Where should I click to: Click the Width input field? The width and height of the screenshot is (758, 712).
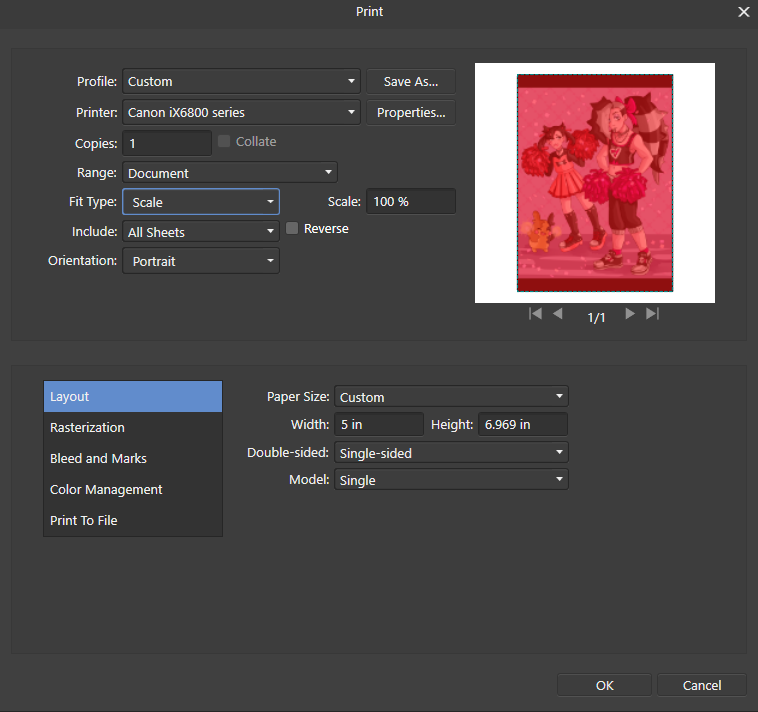click(379, 424)
